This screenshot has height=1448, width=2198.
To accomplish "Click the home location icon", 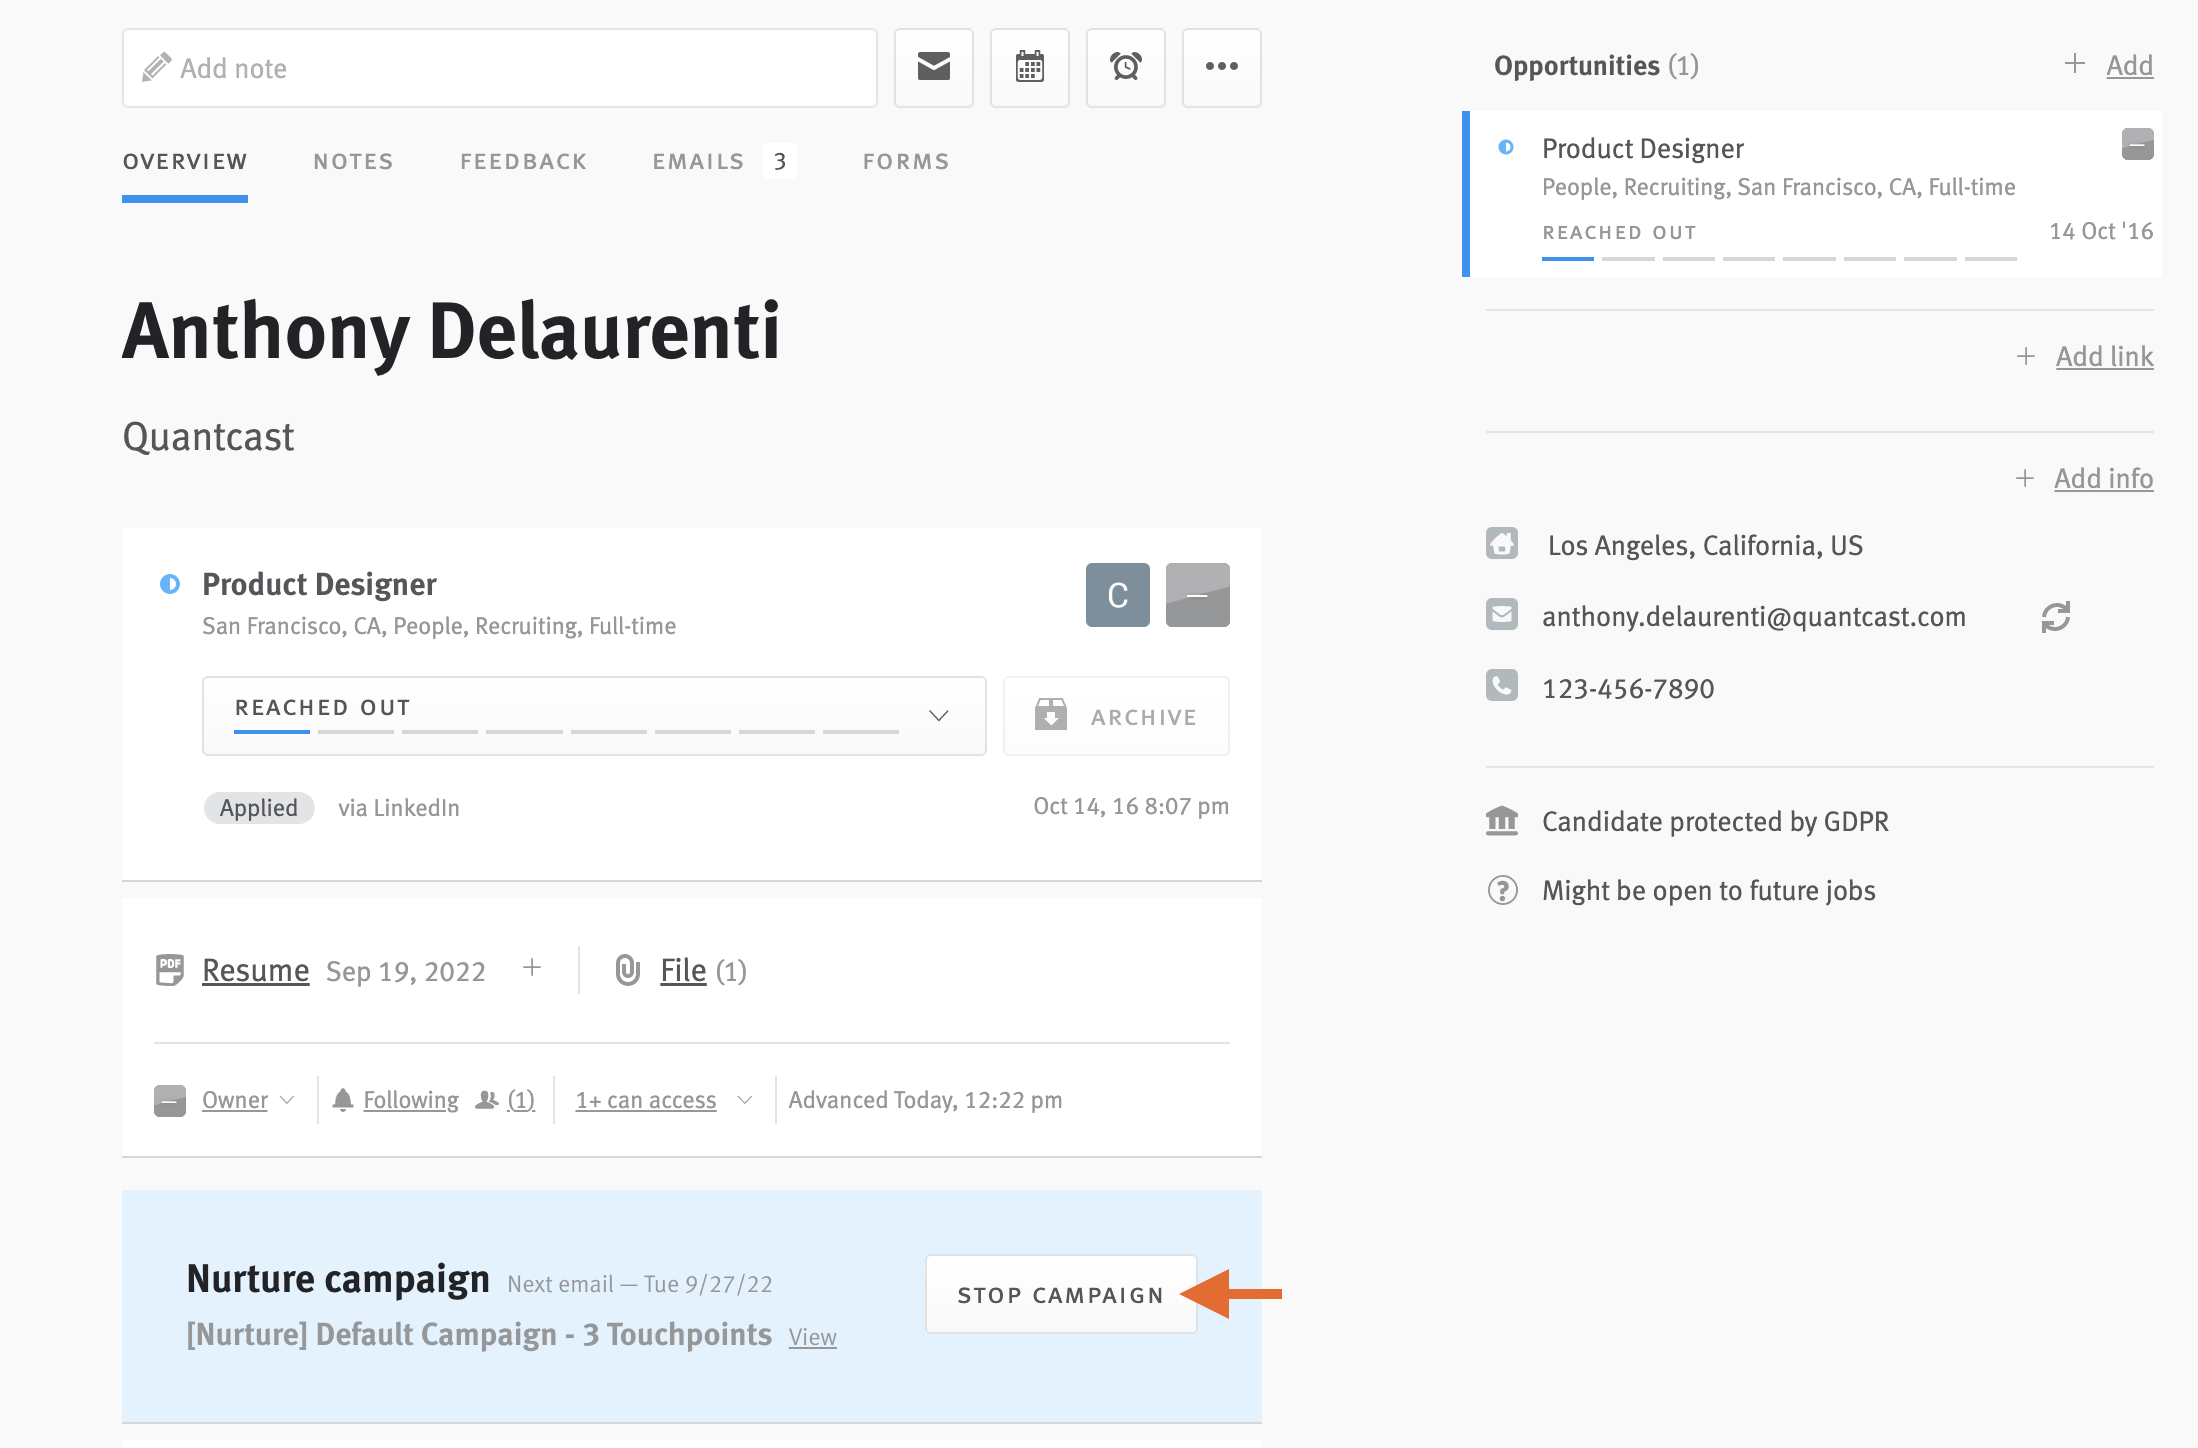I will tap(1501, 543).
